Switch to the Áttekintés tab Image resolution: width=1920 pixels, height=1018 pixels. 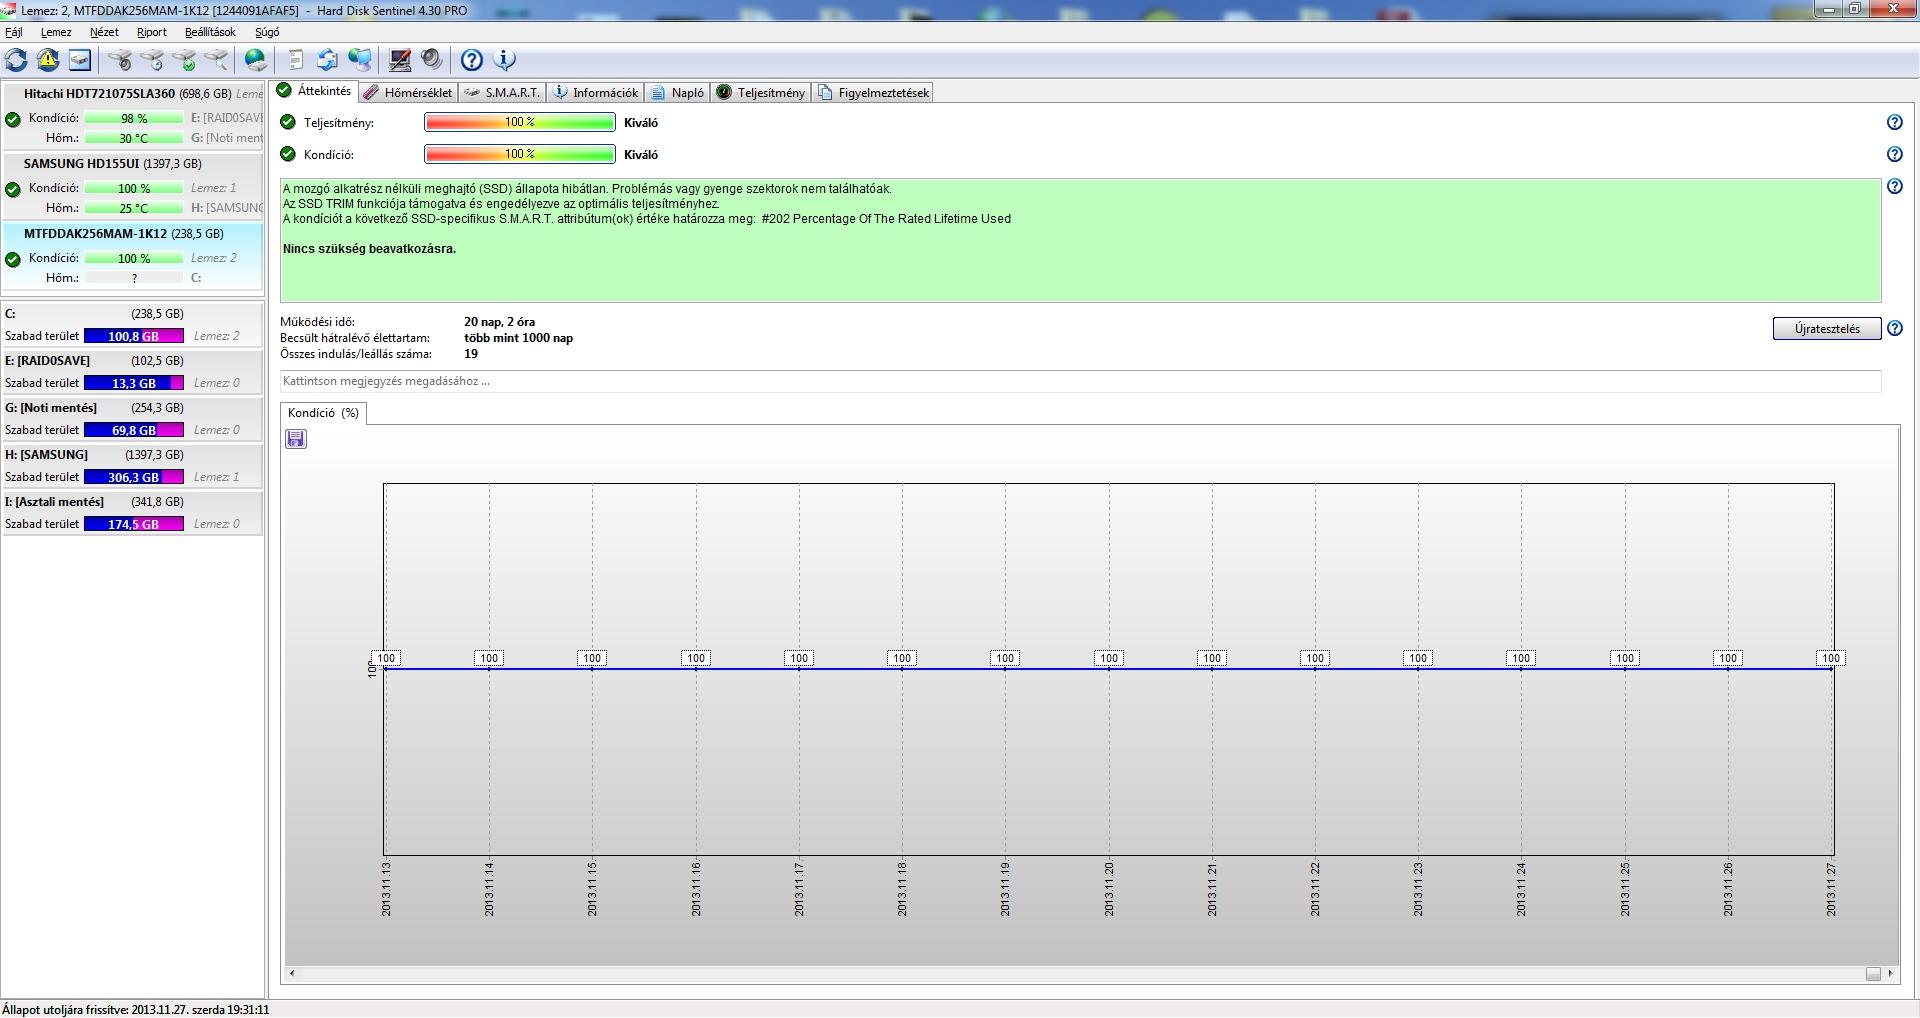click(x=314, y=91)
